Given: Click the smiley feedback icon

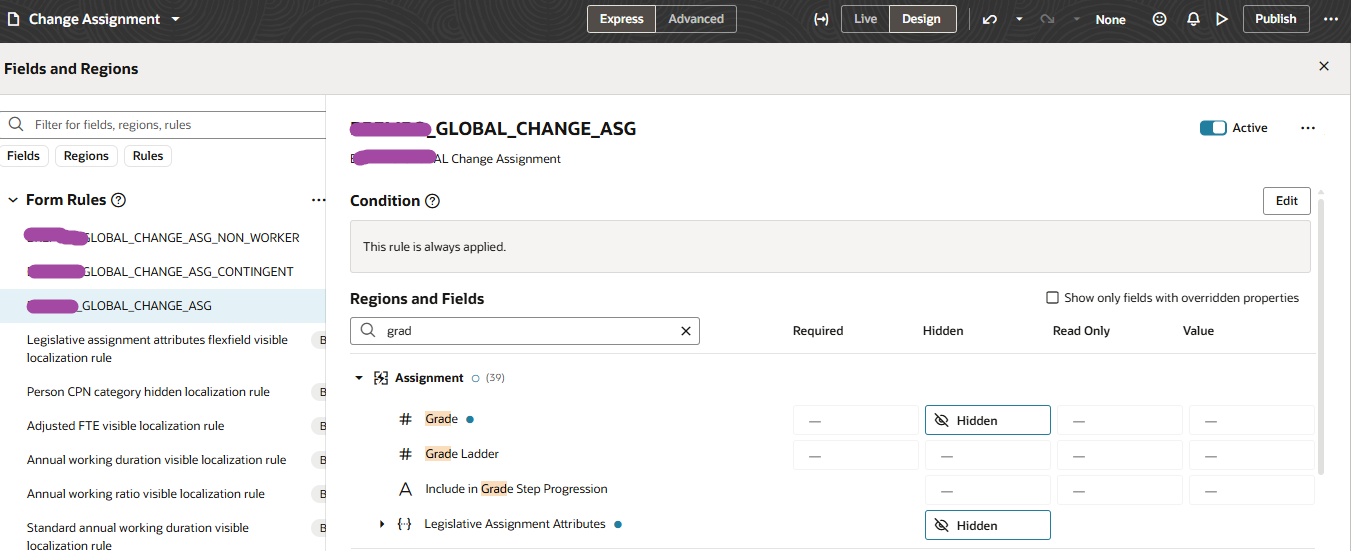Looking at the screenshot, I should (1160, 19).
